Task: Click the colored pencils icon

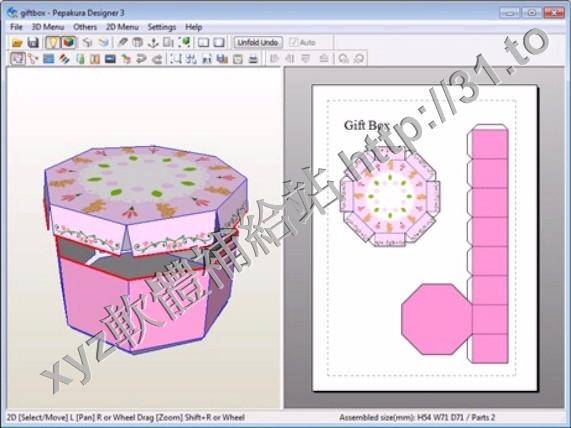Action: point(64,58)
